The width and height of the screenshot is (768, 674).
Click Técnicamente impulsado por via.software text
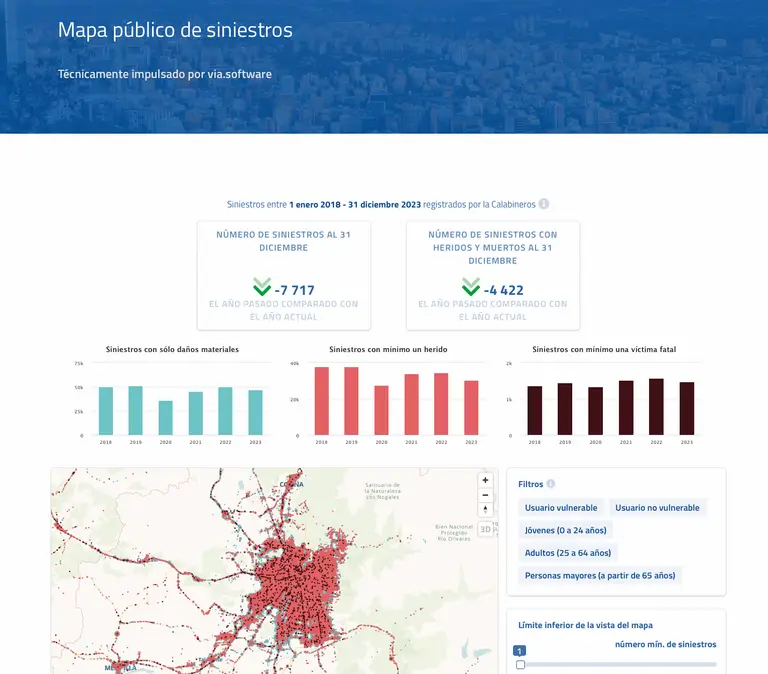165,74
